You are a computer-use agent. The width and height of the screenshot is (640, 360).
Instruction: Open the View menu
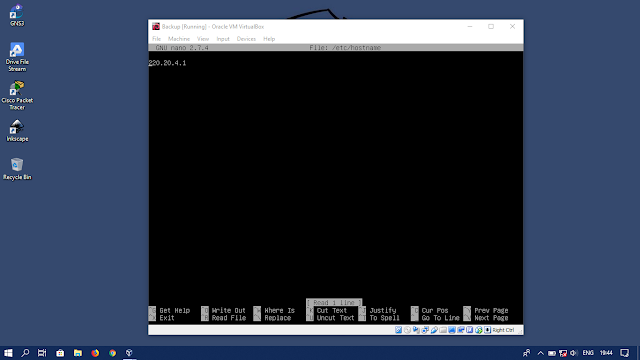point(203,39)
